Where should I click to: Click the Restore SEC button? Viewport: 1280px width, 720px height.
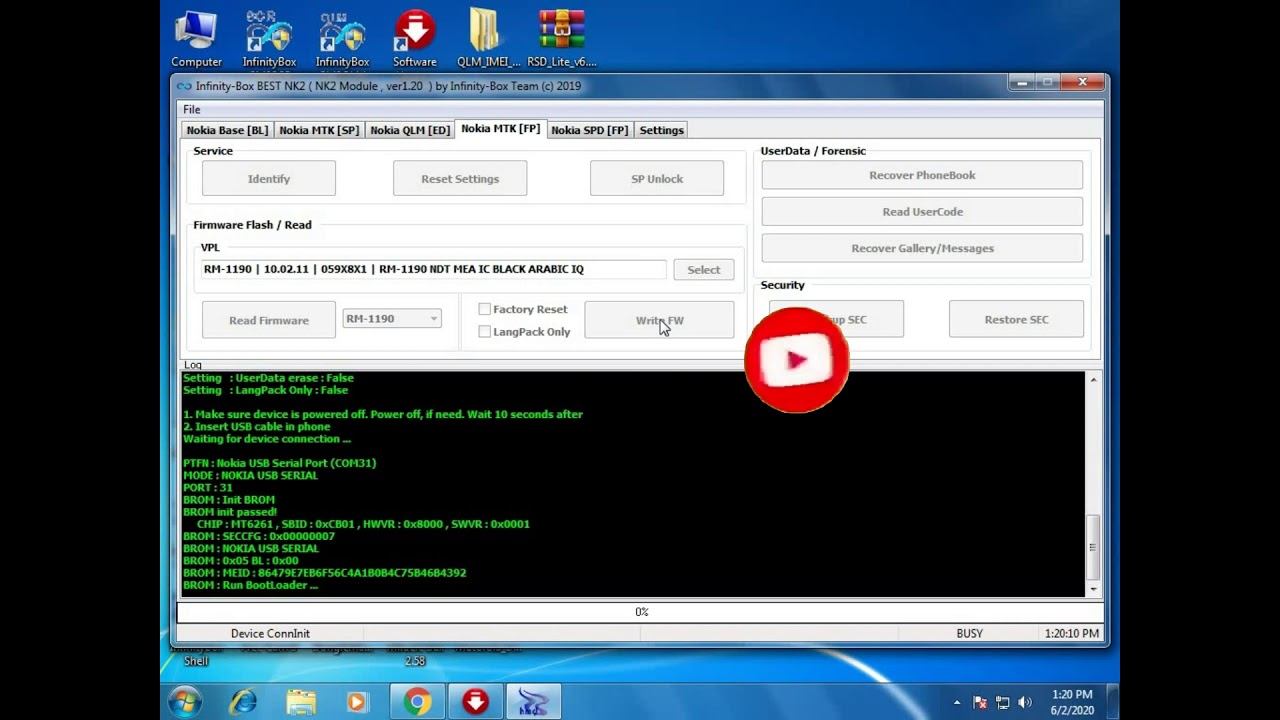tap(1016, 319)
